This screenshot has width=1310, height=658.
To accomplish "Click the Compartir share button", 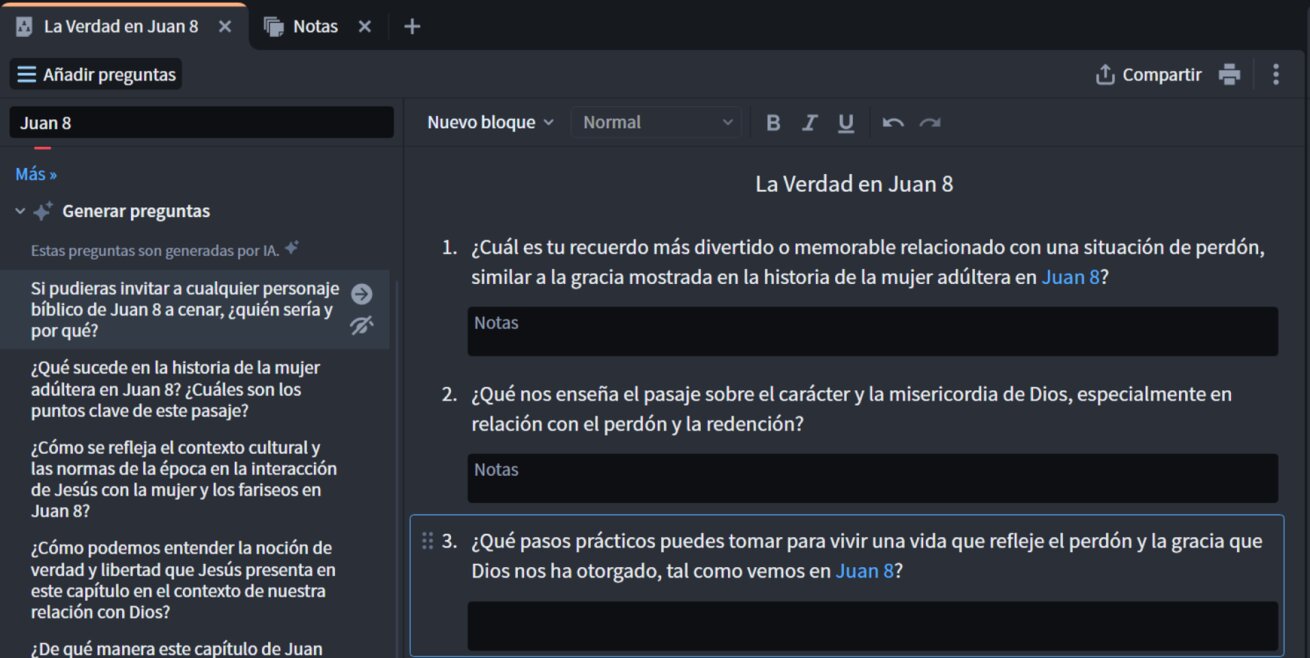I will point(1149,75).
